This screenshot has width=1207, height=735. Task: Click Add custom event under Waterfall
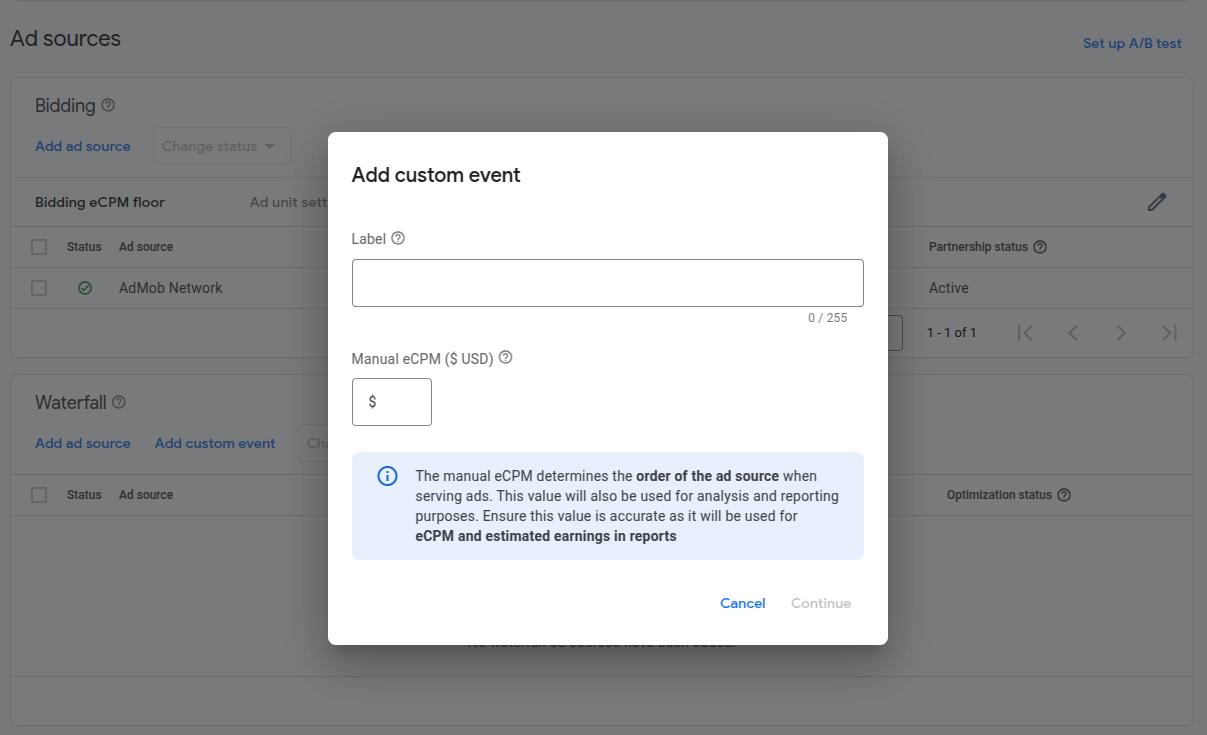[214, 443]
